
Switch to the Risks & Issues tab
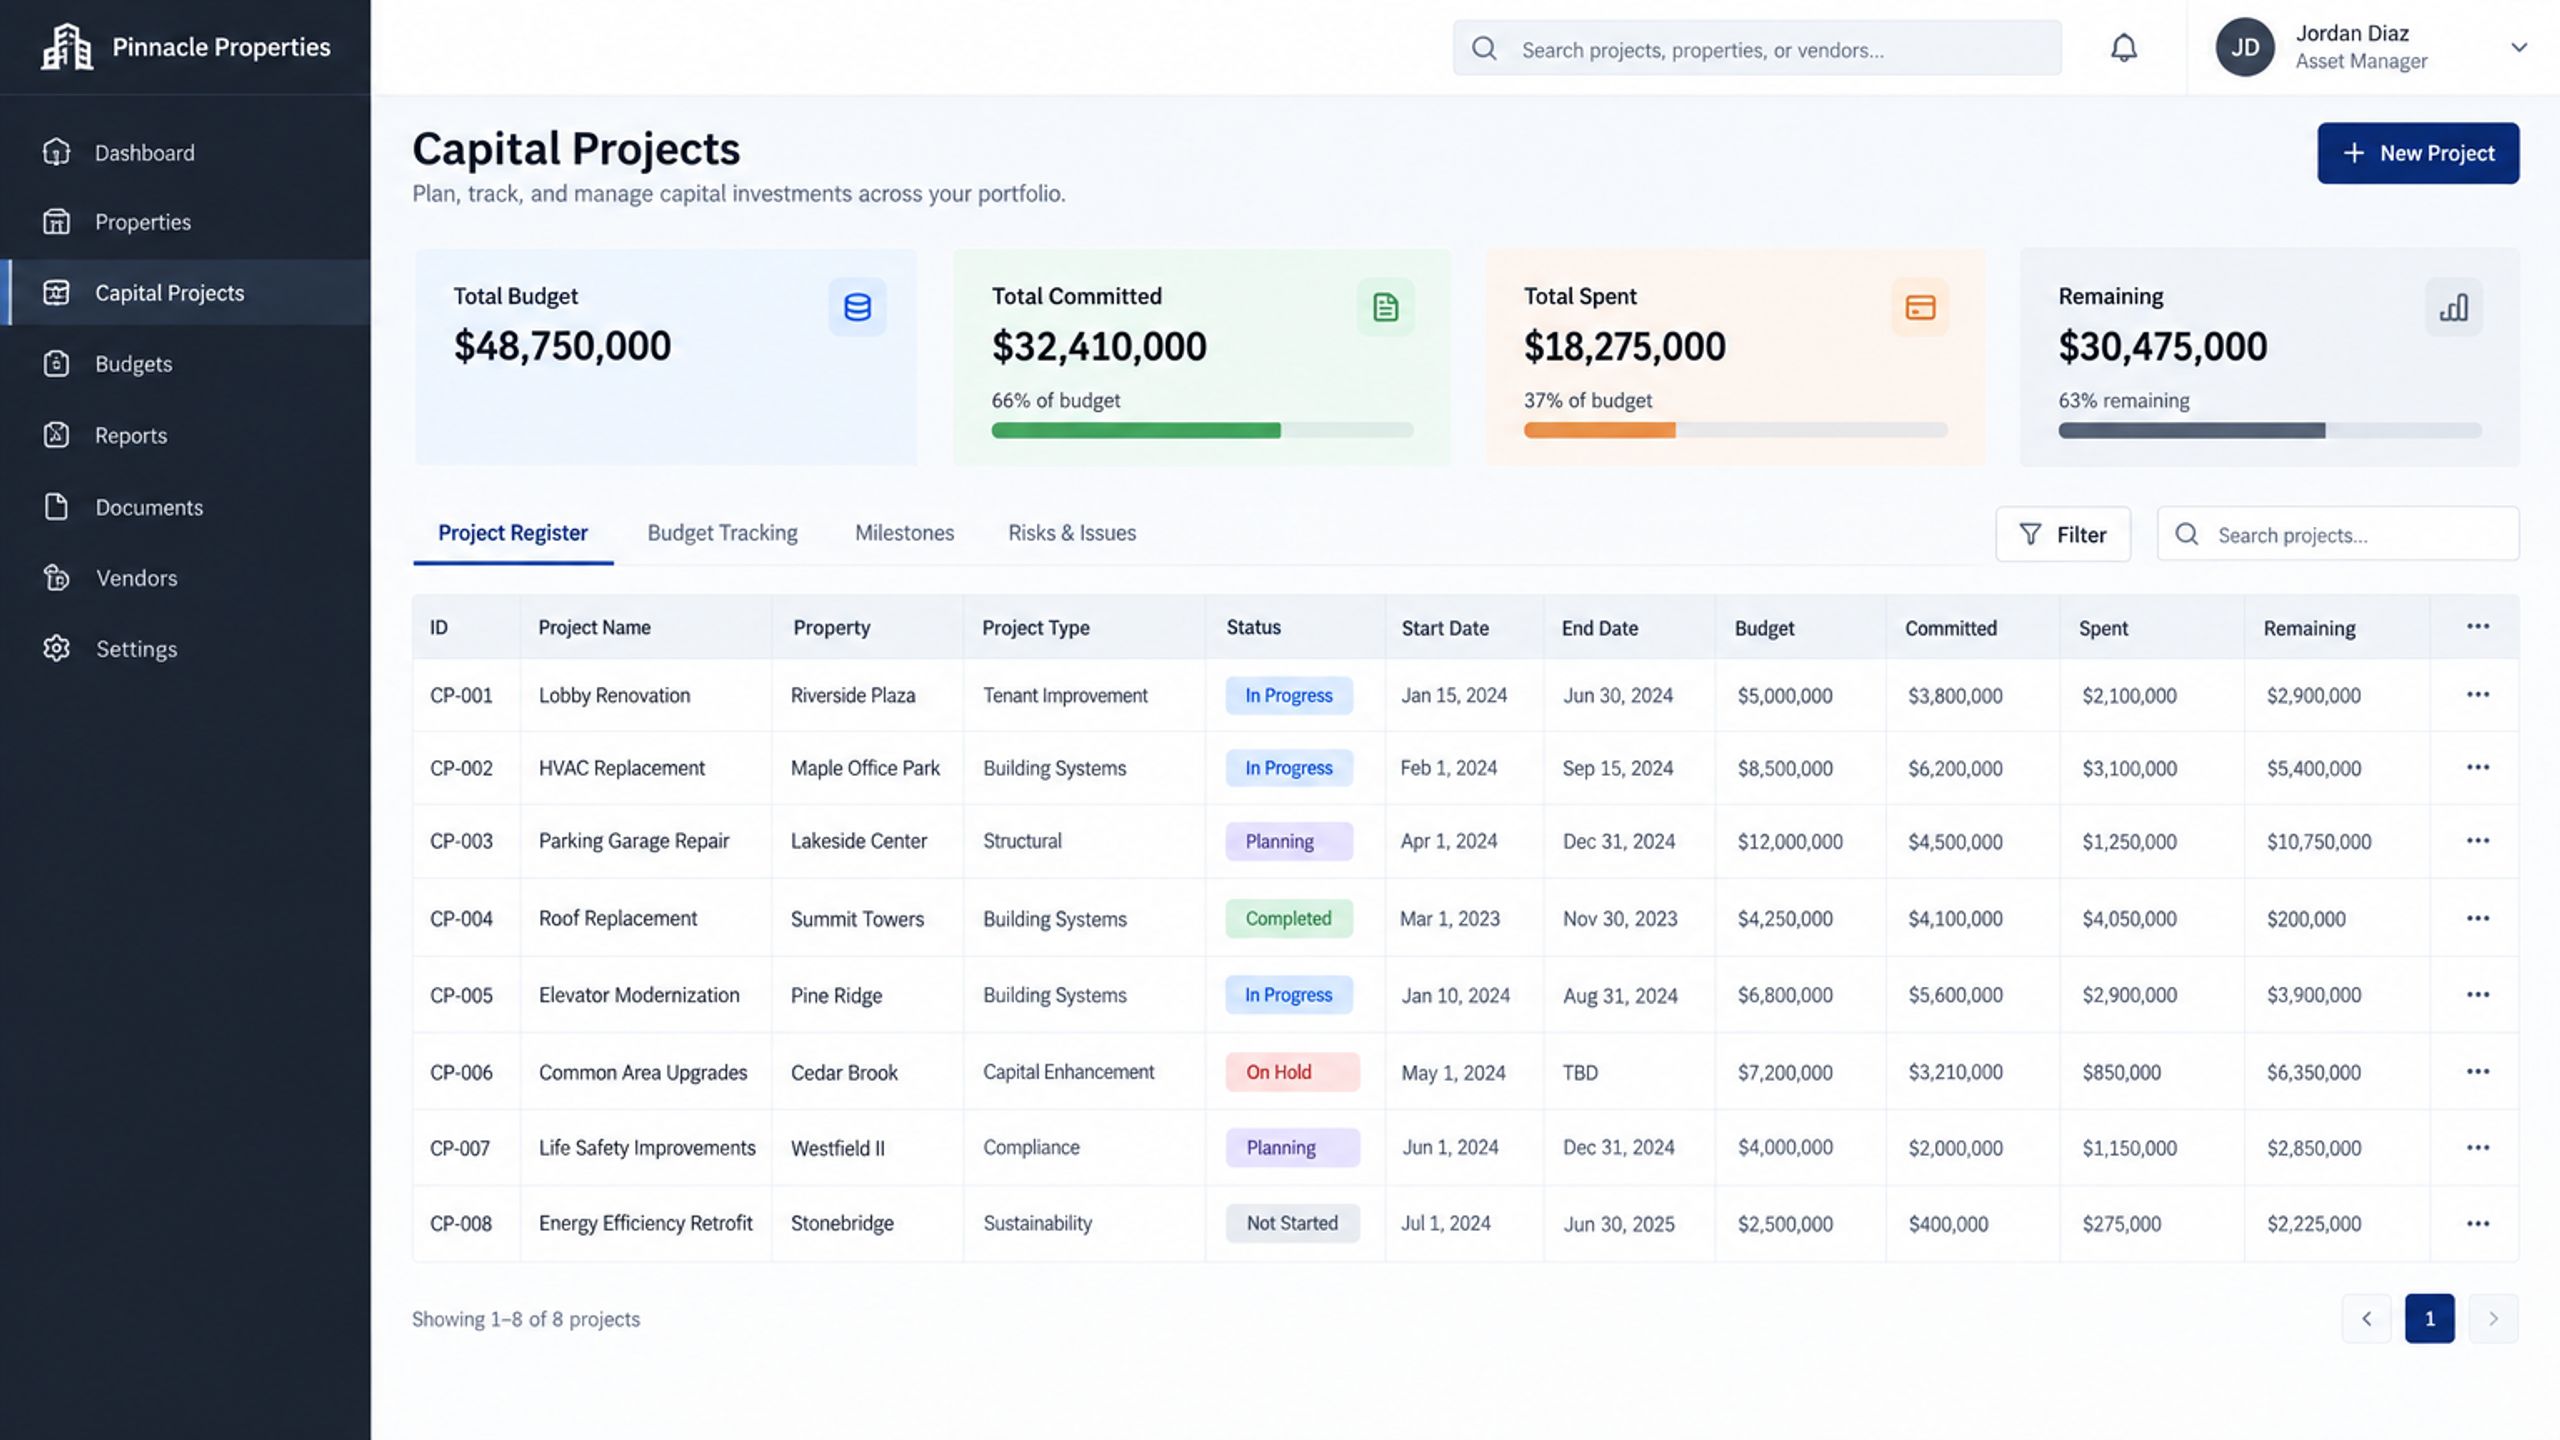tap(1071, 533)
